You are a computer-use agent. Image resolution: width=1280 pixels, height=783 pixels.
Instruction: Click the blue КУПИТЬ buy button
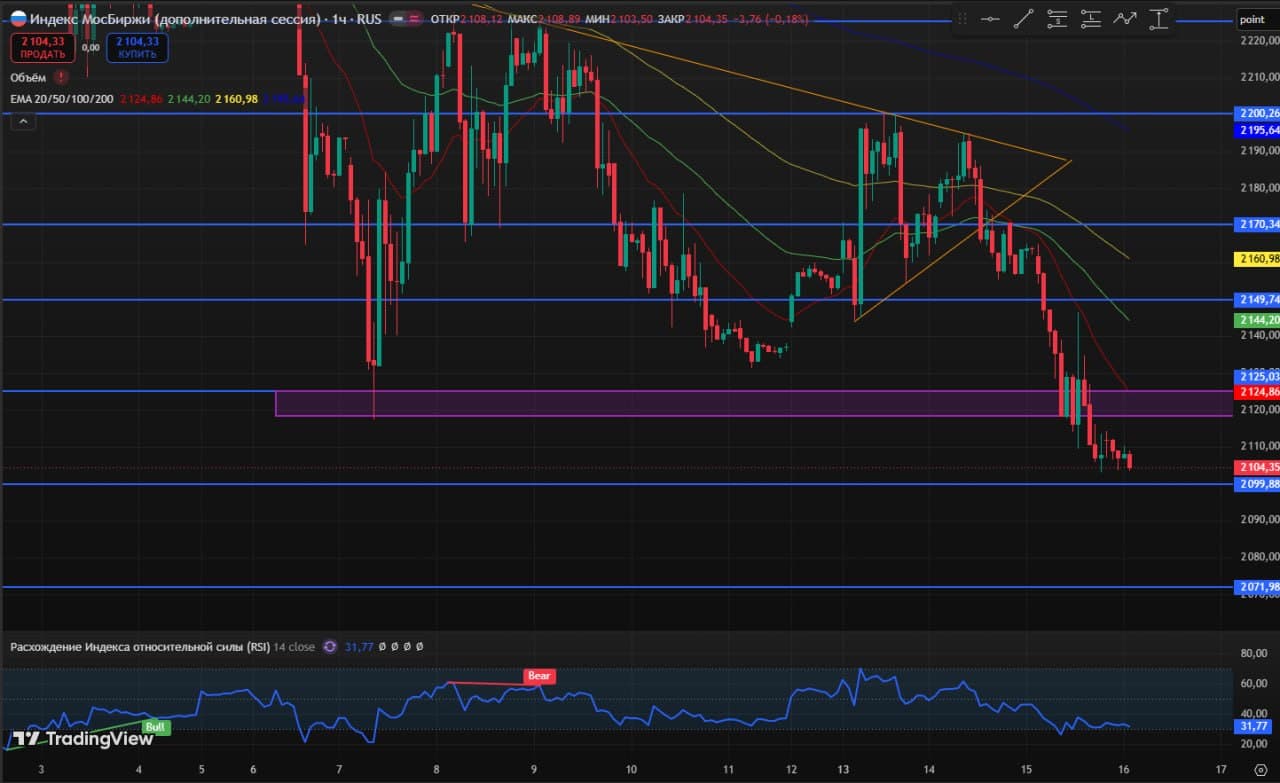[138, 46]
